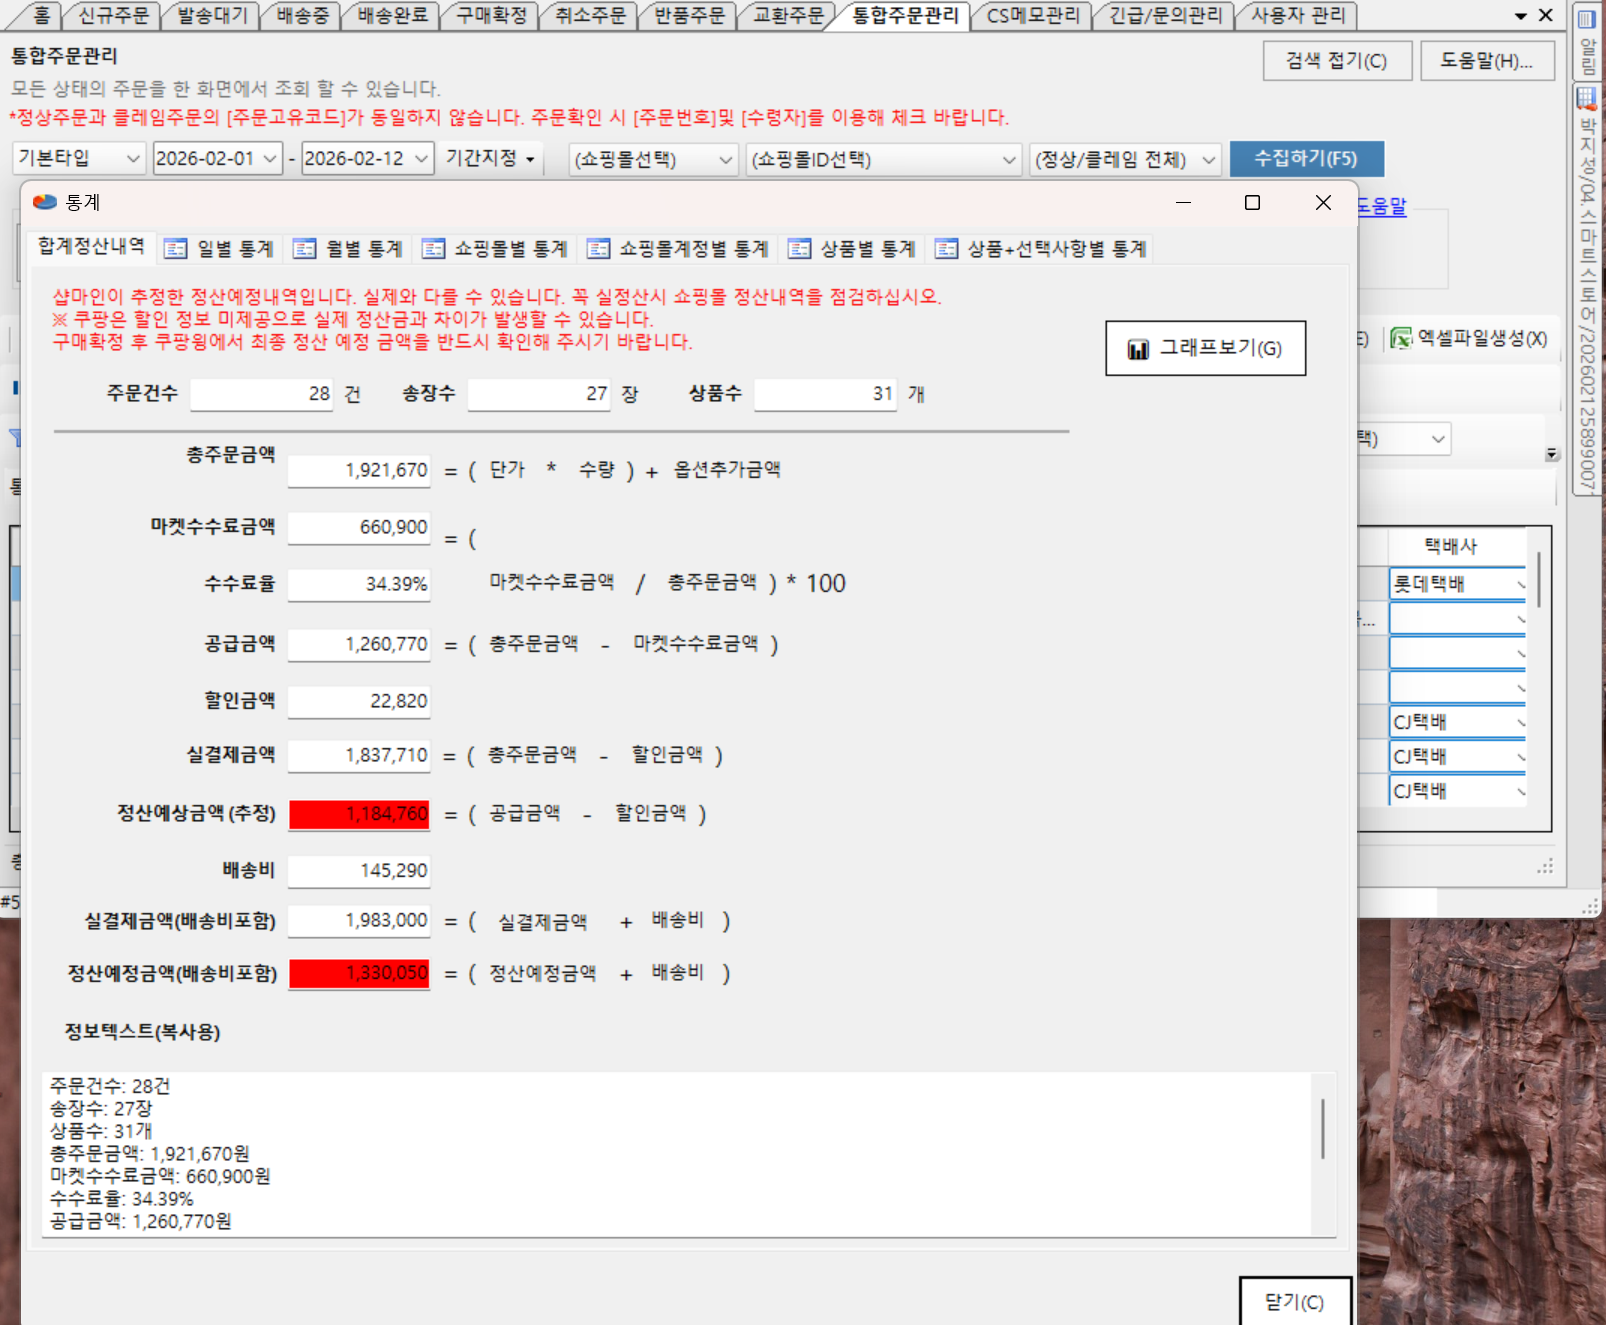Viewport: 1606px width, 1325px height.
Task: Open the 쇼핑몰별 통계 tab
Action: (x=497, y=249)
